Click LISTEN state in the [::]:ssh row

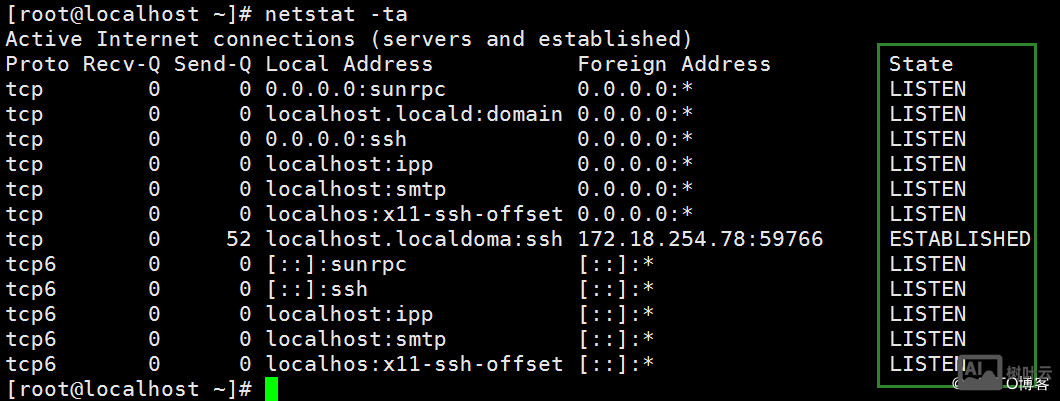click(928, 289)
